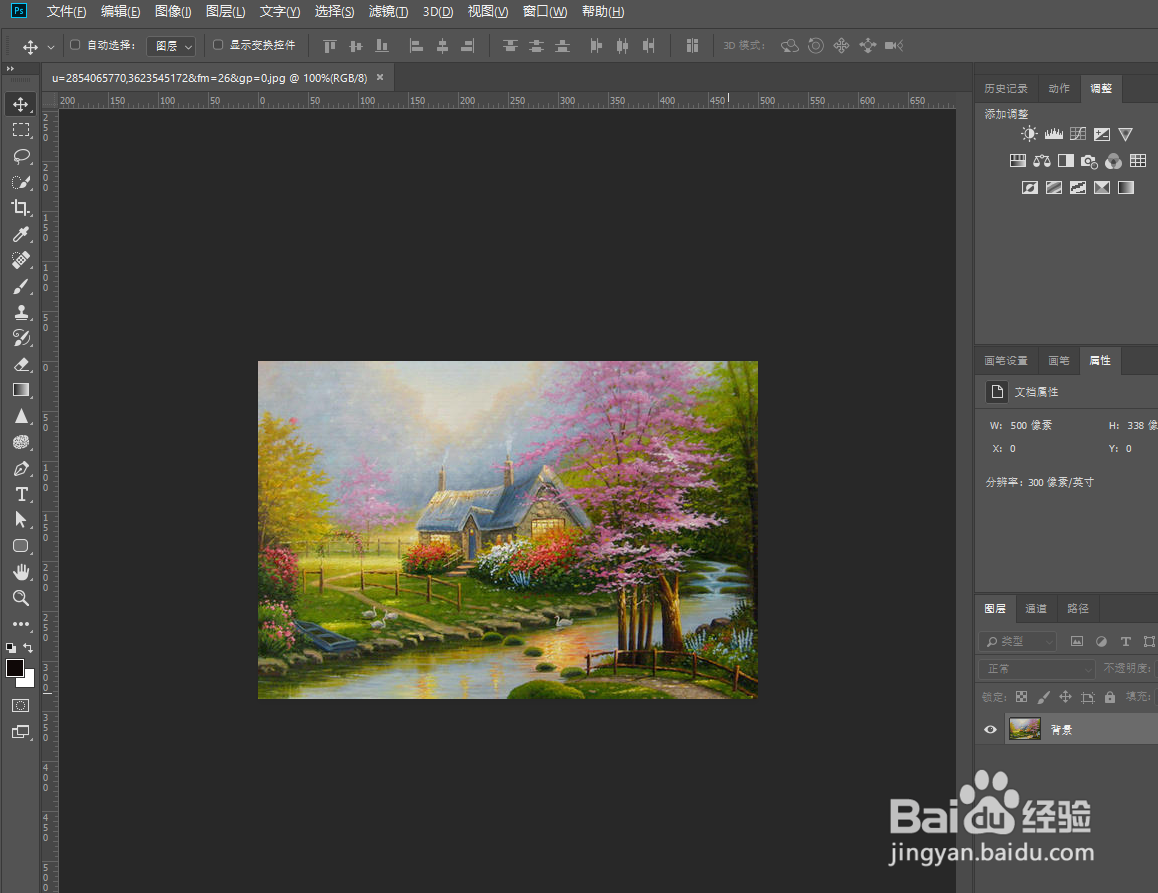Select the Crop tool
This screenshot has height=893, width=1158.
pyautogui.click(x=21, y=208)
